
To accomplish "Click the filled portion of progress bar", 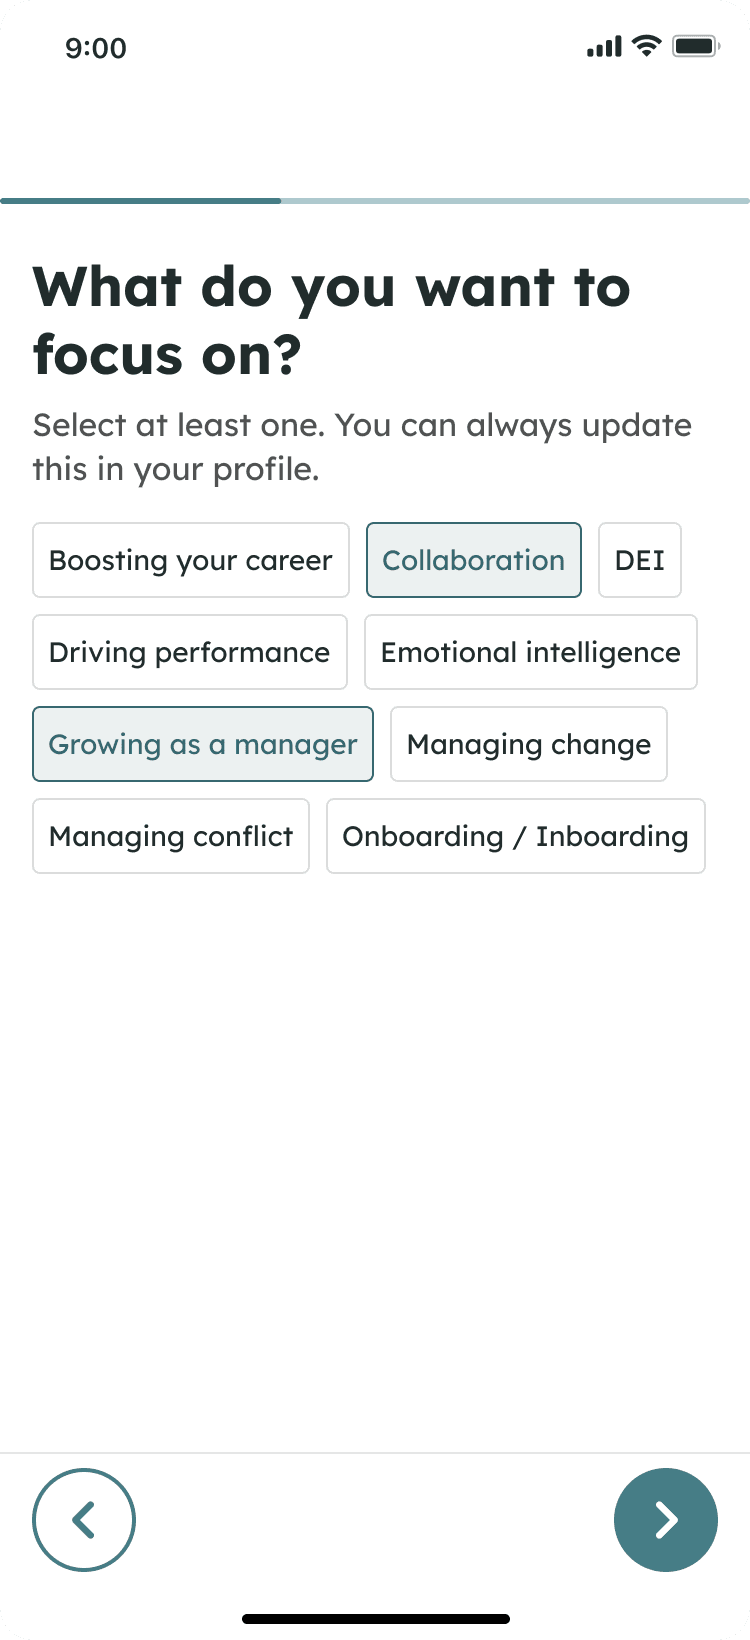I will click(141, 201).
